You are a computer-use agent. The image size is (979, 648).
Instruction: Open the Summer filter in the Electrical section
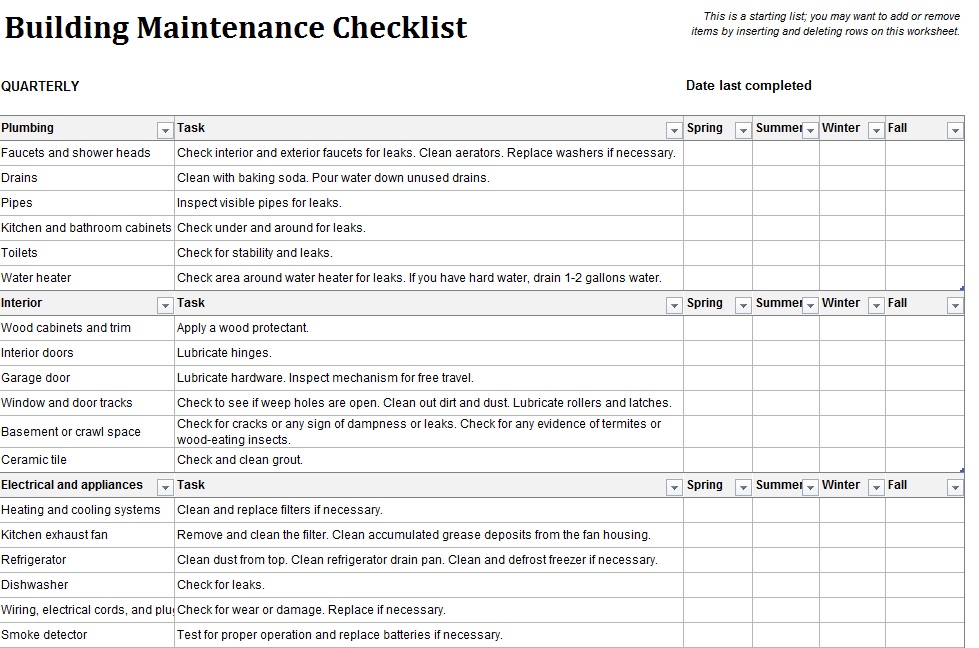tap(809, 486)
